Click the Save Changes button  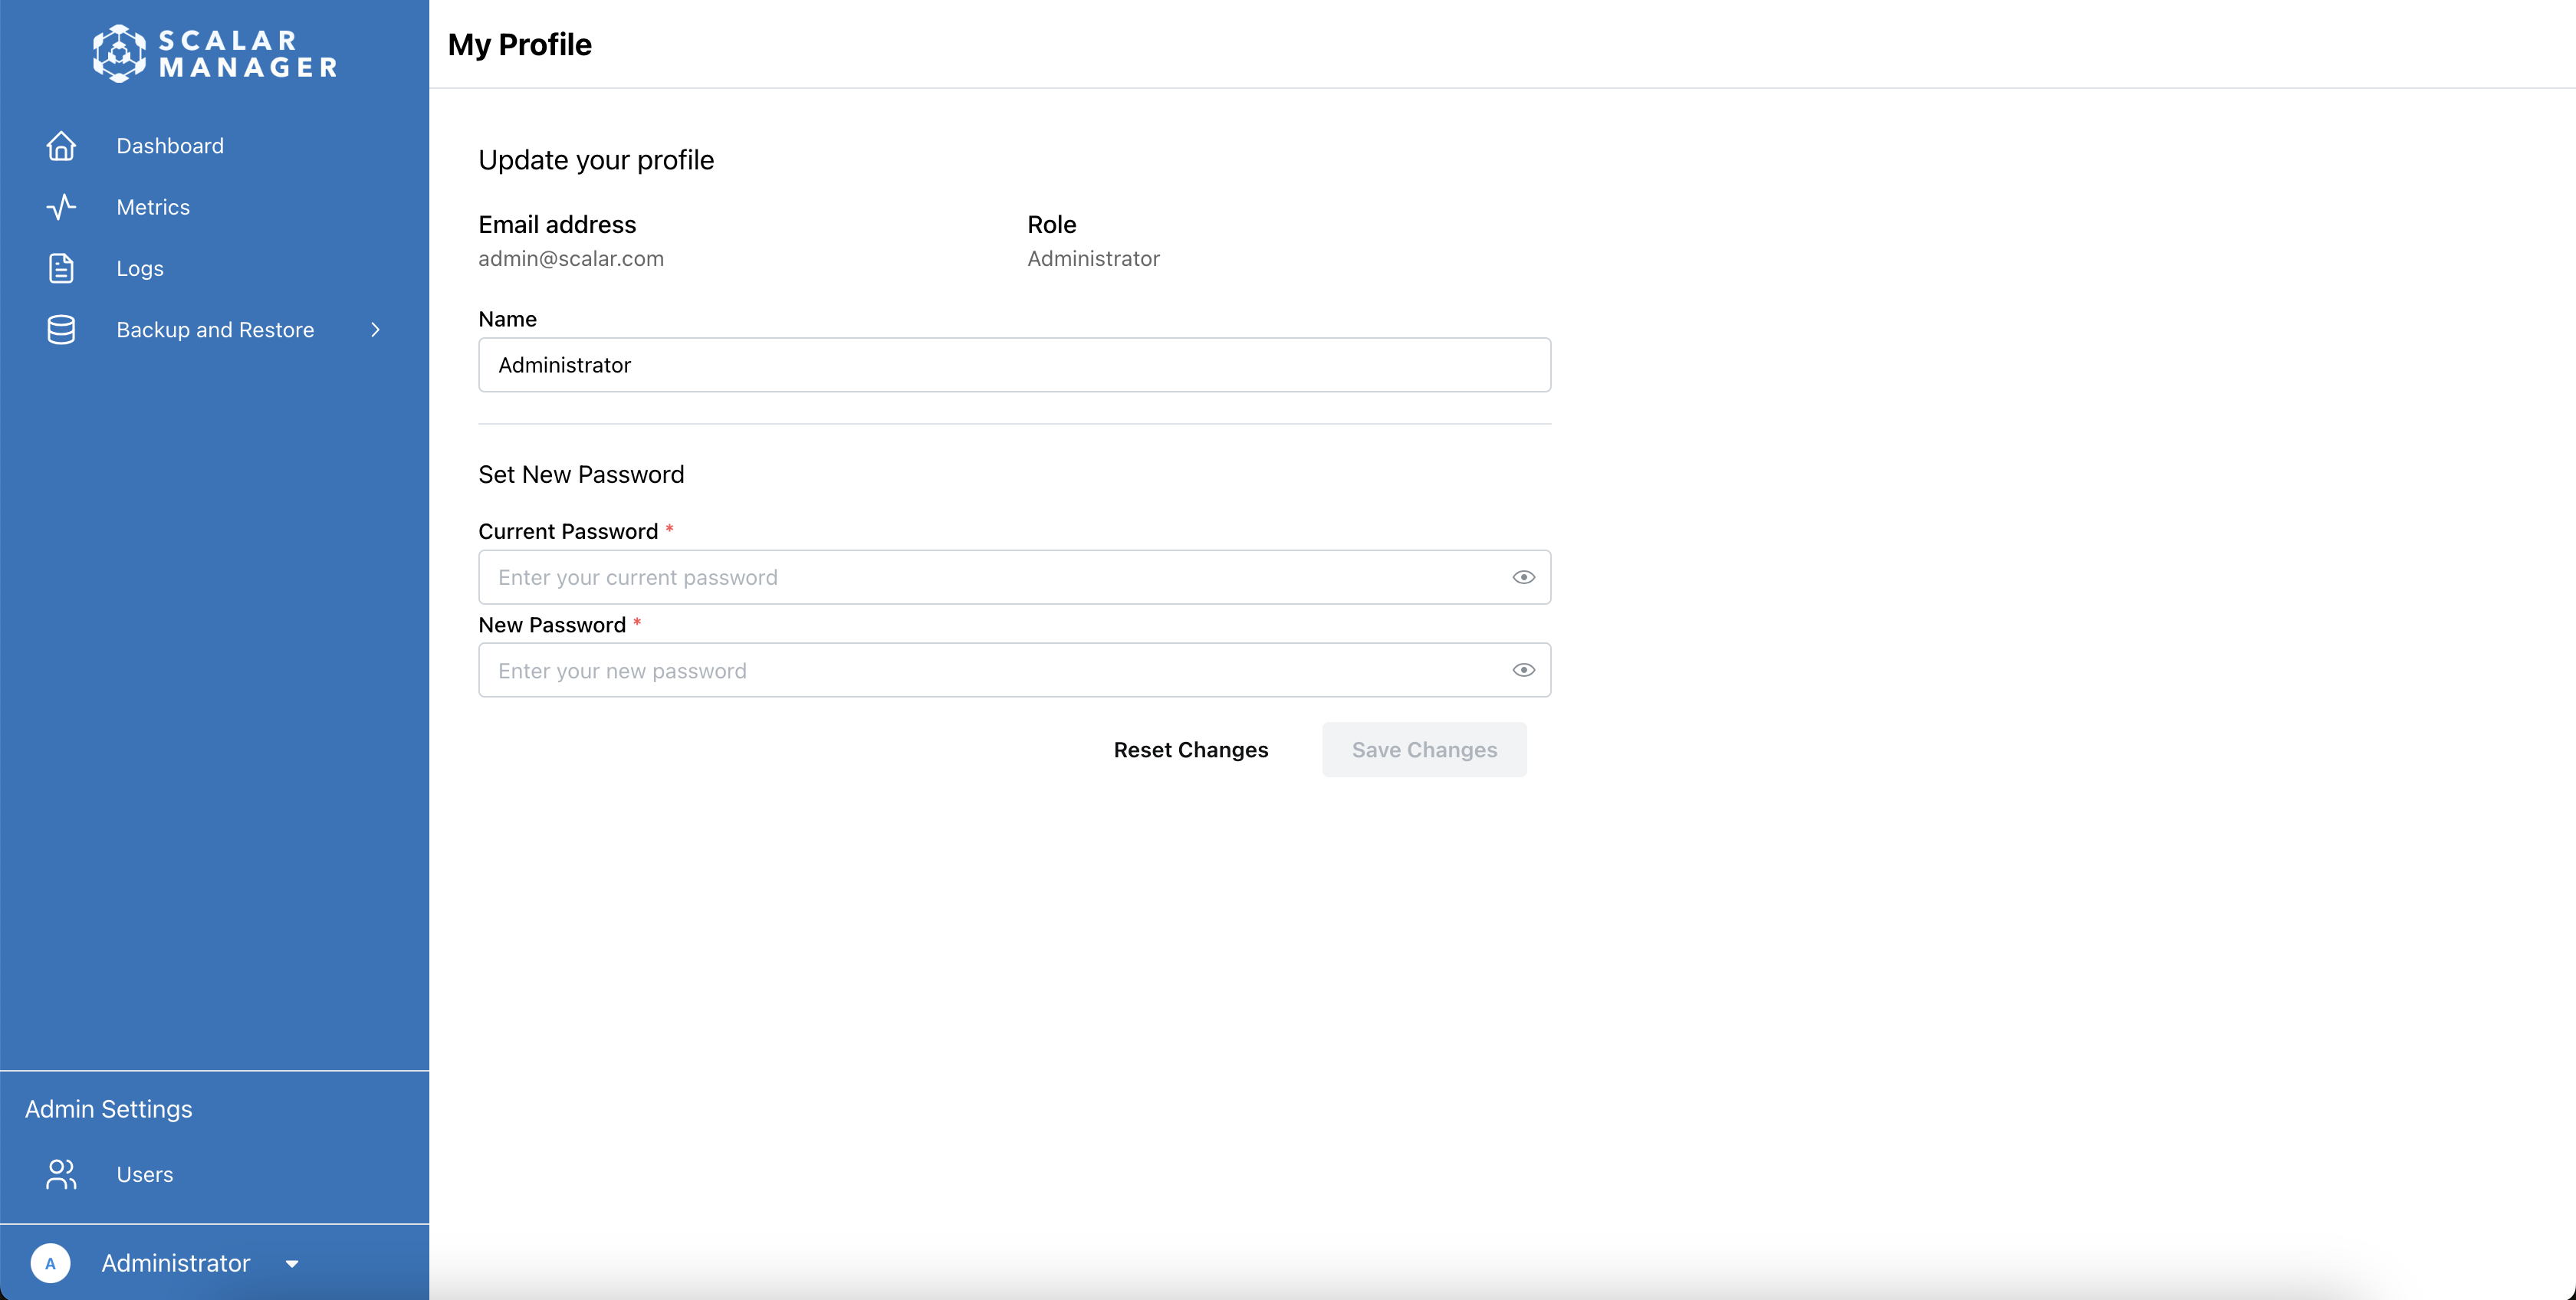coord(1424,750)
